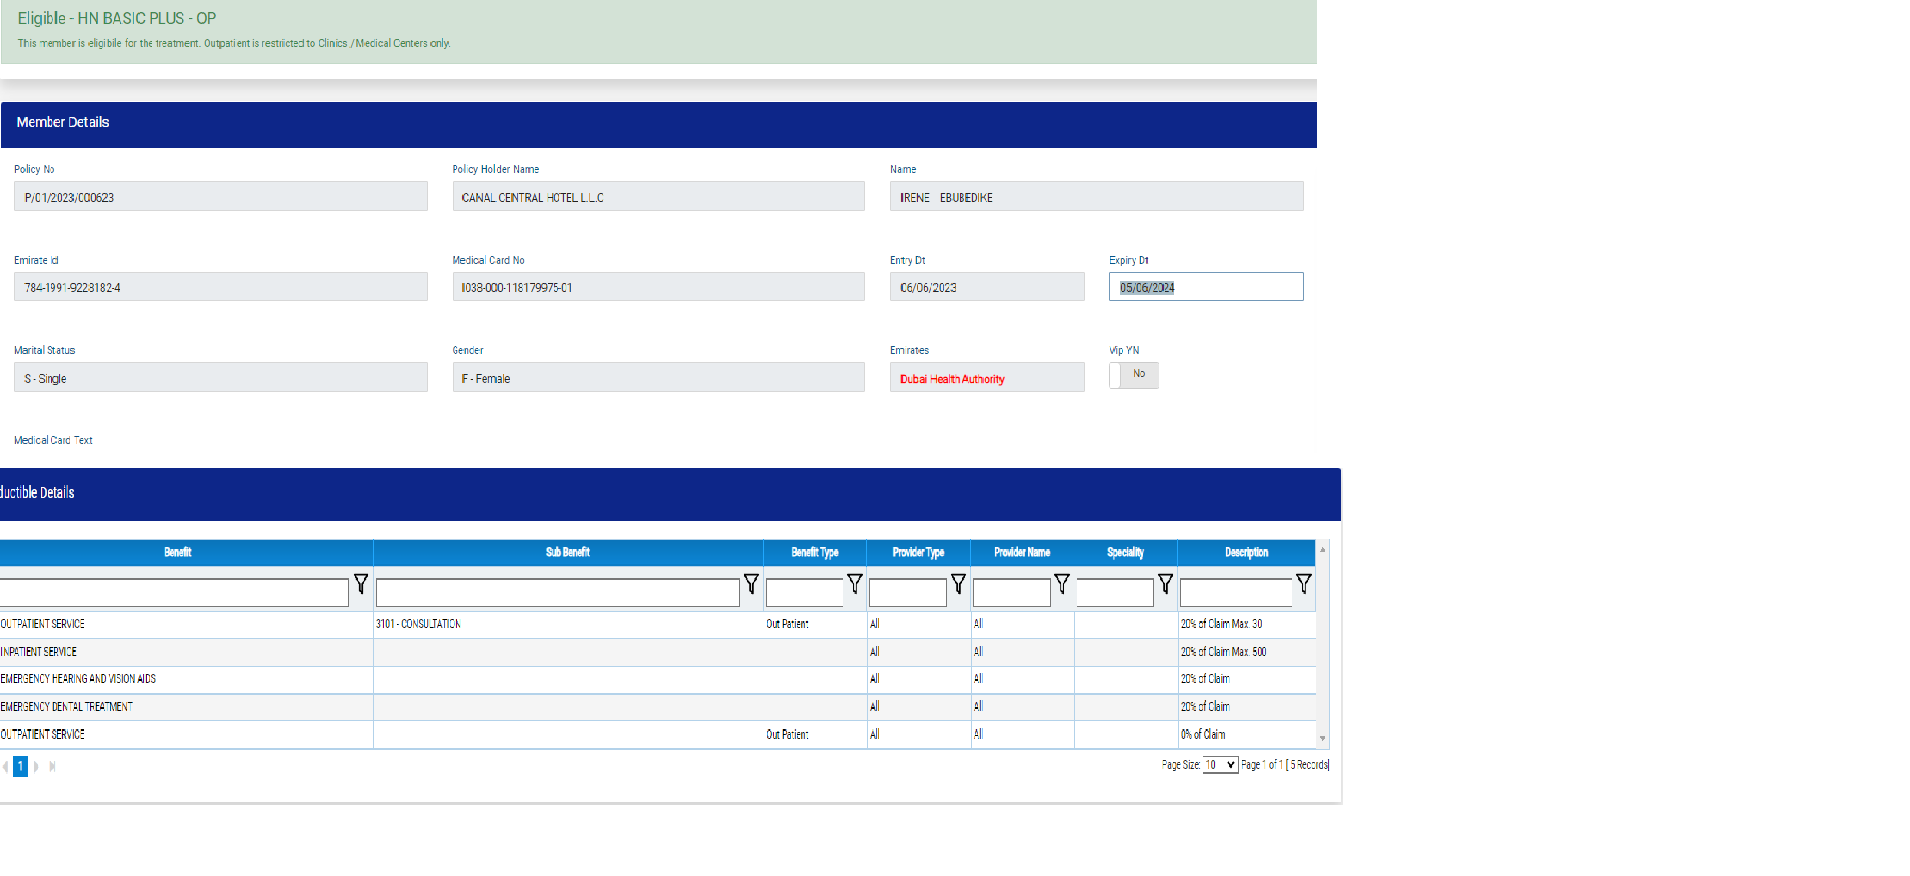Click the Sub Benefit column header
Viewport: 1910px width, 876px height.
coord(567,553)
